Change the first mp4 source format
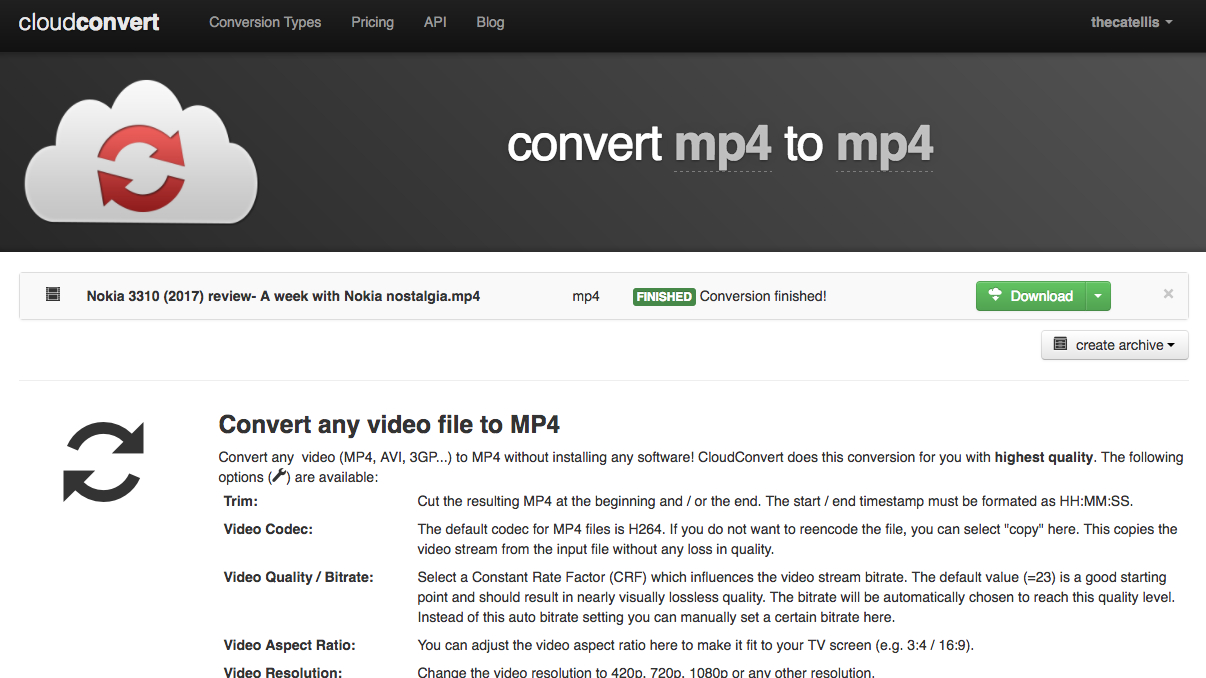 [723, 146]
